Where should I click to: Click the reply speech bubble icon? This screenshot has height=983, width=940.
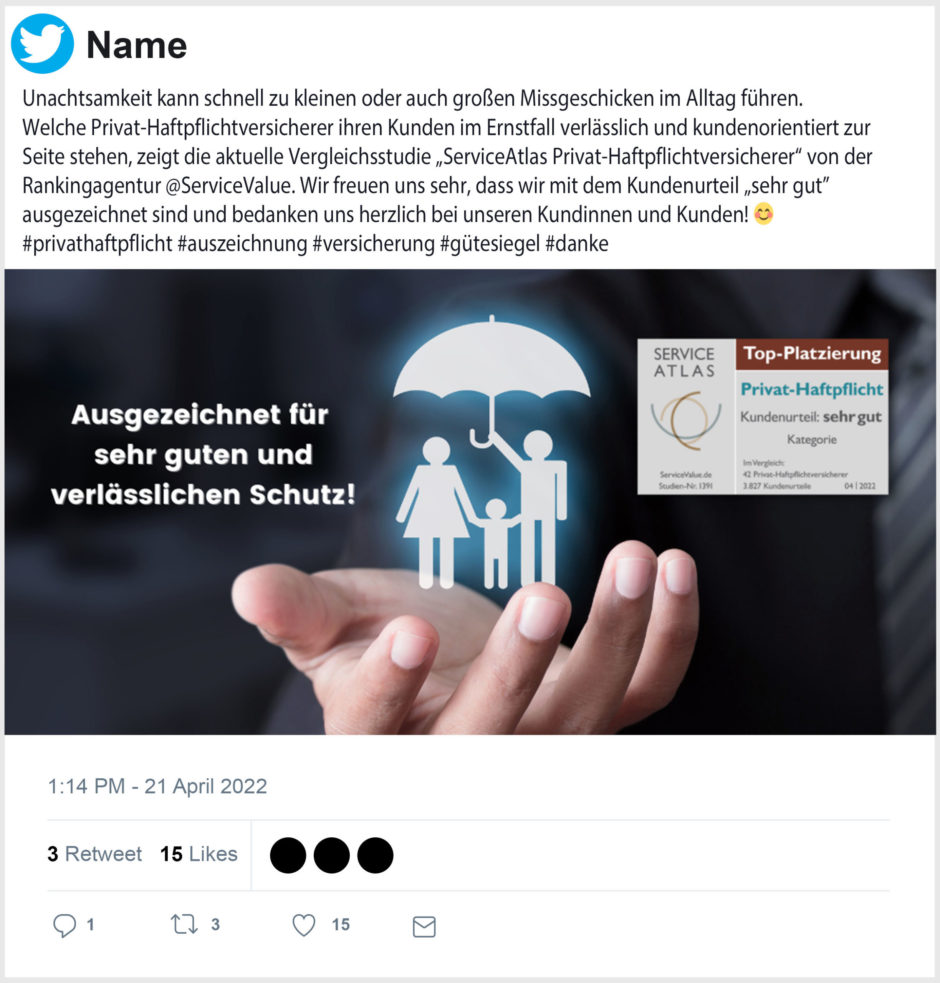[x=65, y=925]
